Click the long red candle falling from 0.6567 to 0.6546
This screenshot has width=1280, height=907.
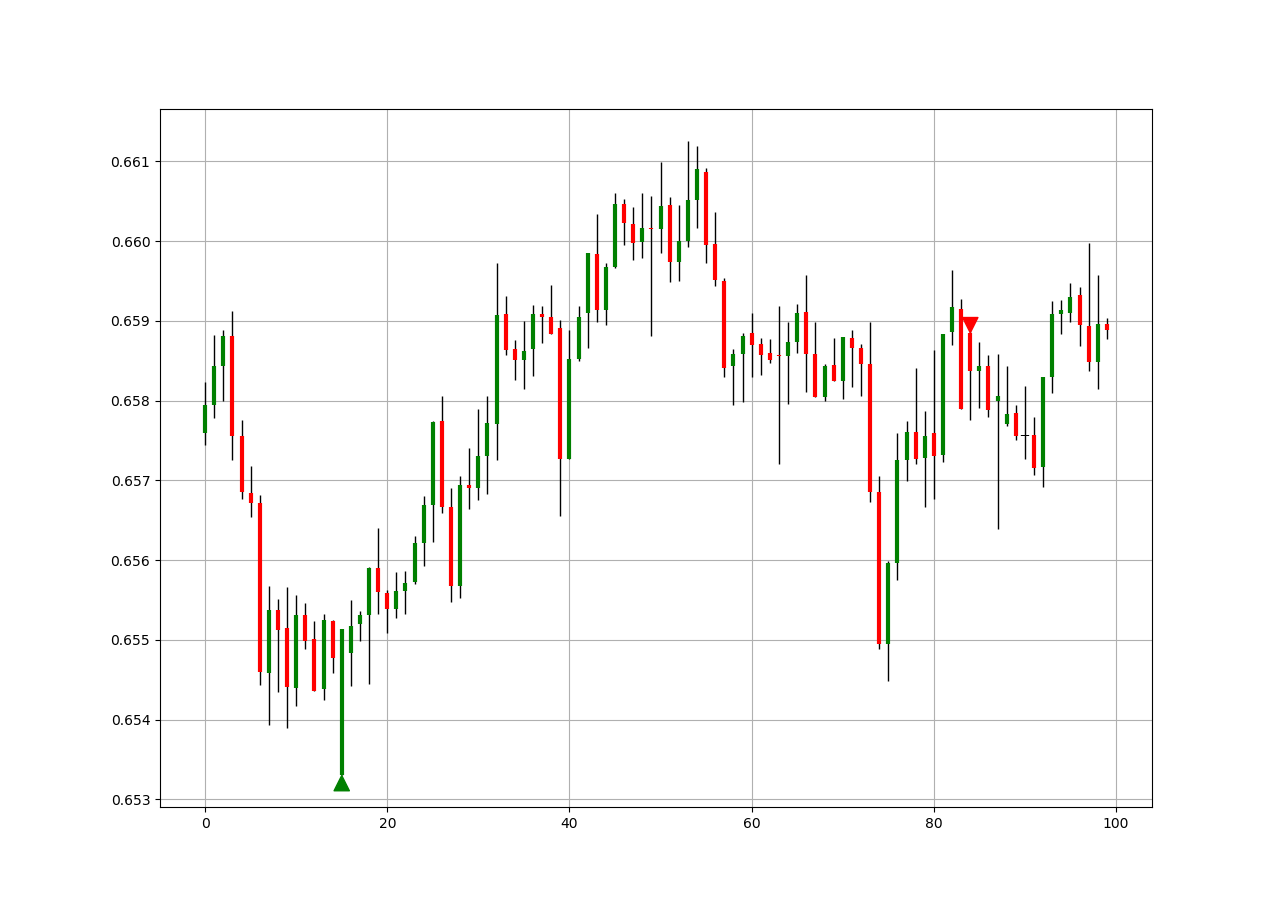[260, 587]
